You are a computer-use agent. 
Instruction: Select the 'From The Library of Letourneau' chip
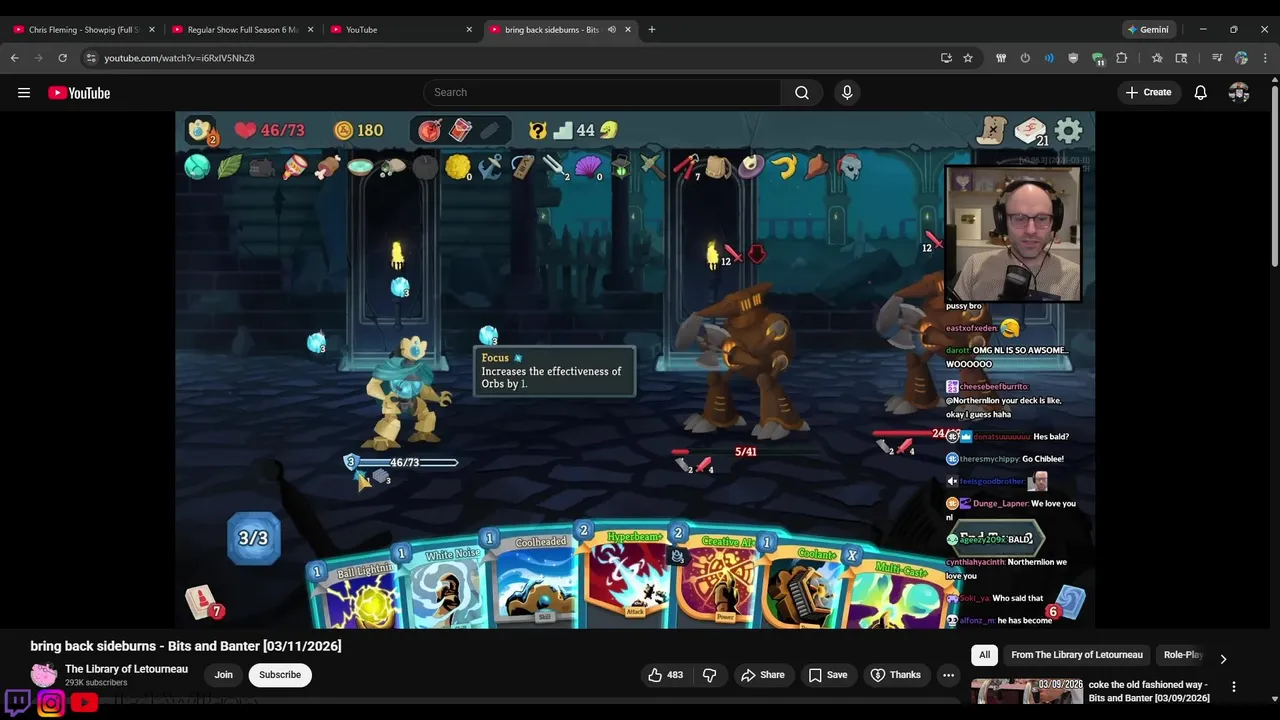tap(1077, 655)
